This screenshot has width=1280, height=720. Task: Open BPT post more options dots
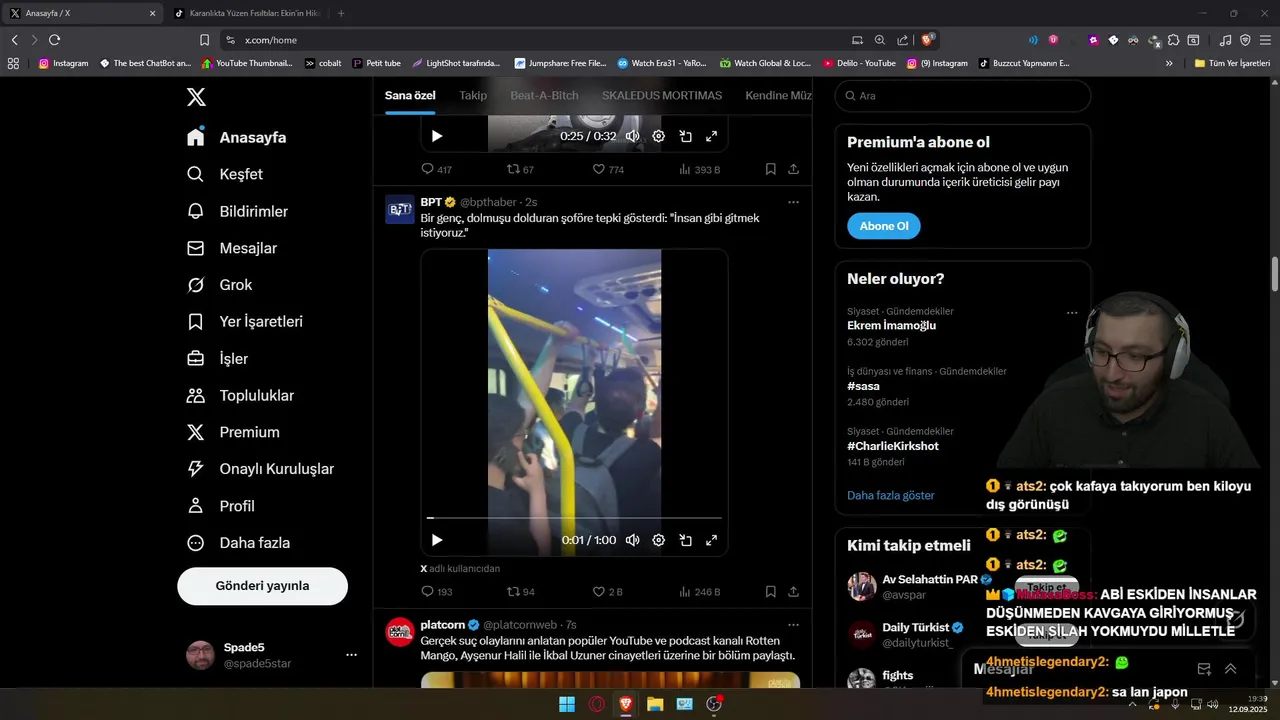[794, 202]
